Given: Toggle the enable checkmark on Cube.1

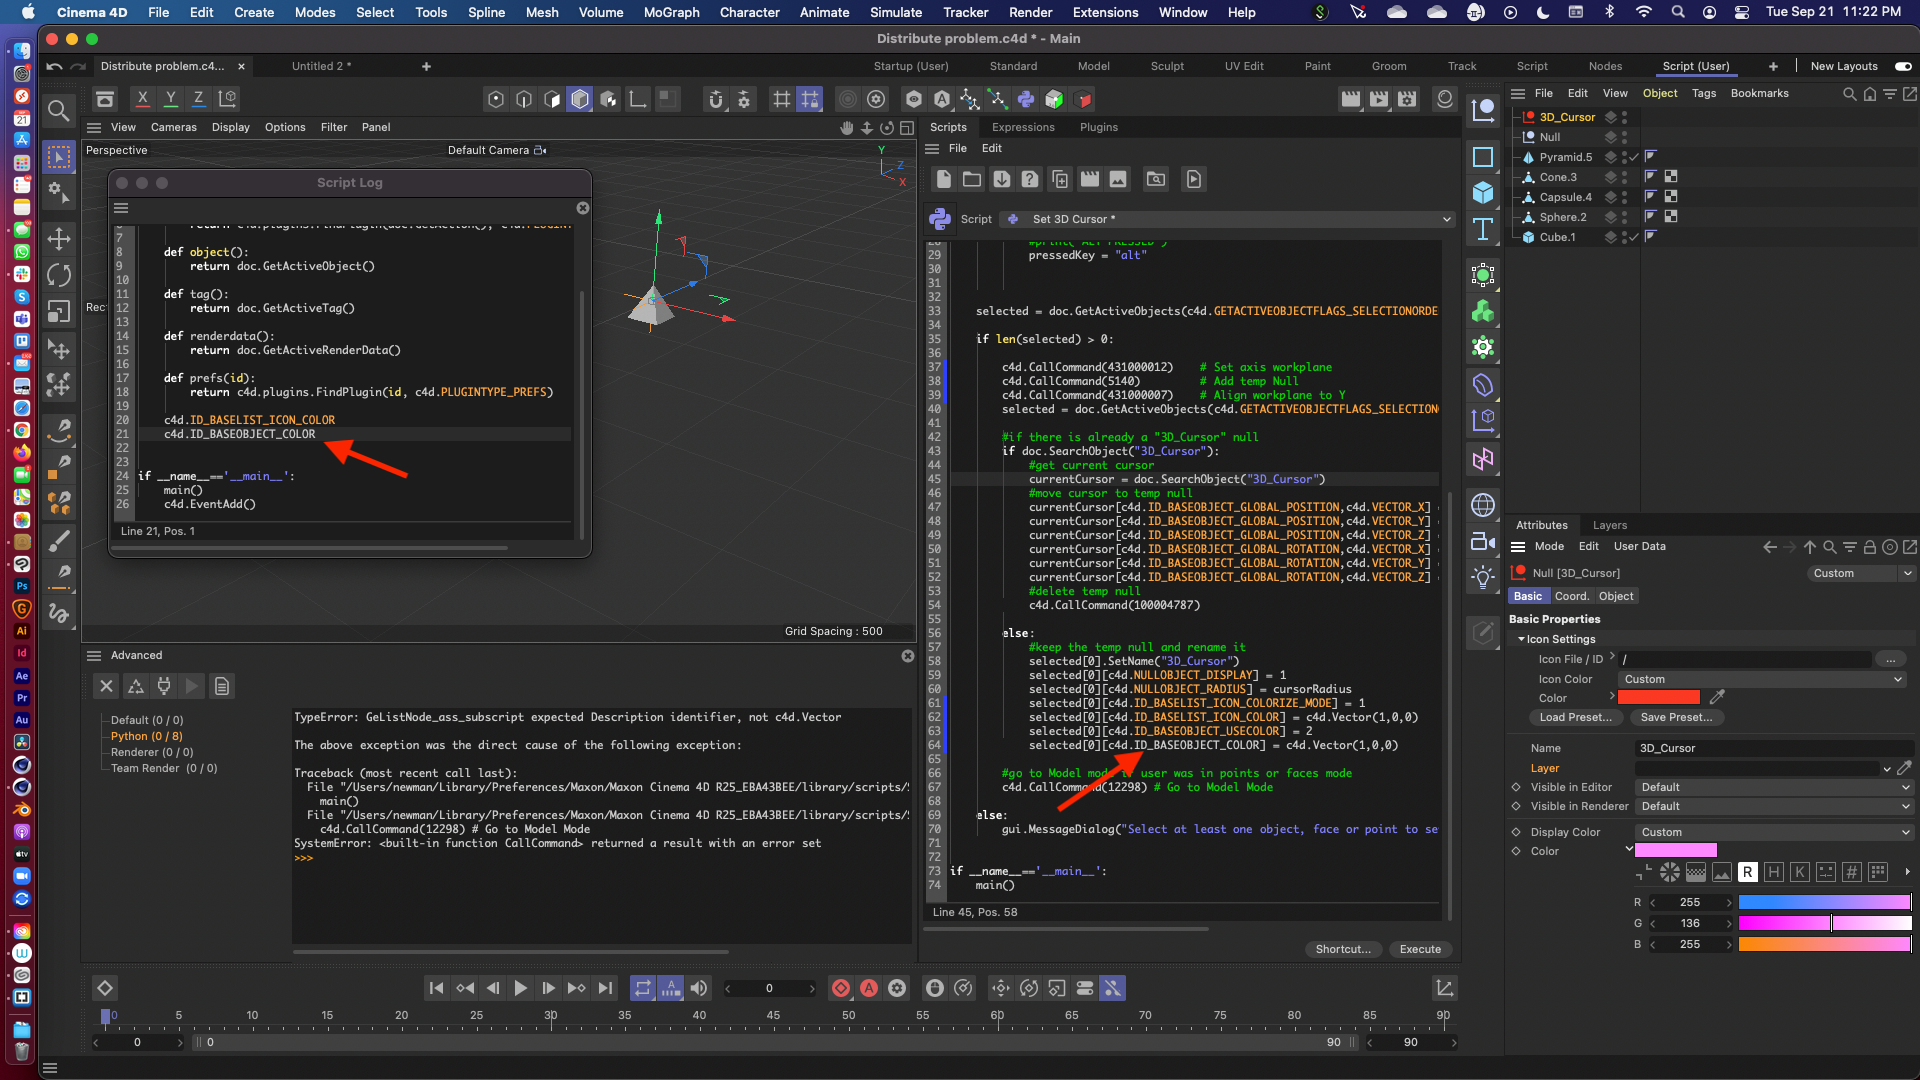Looking at the screenshot, I should point(1634,237).
